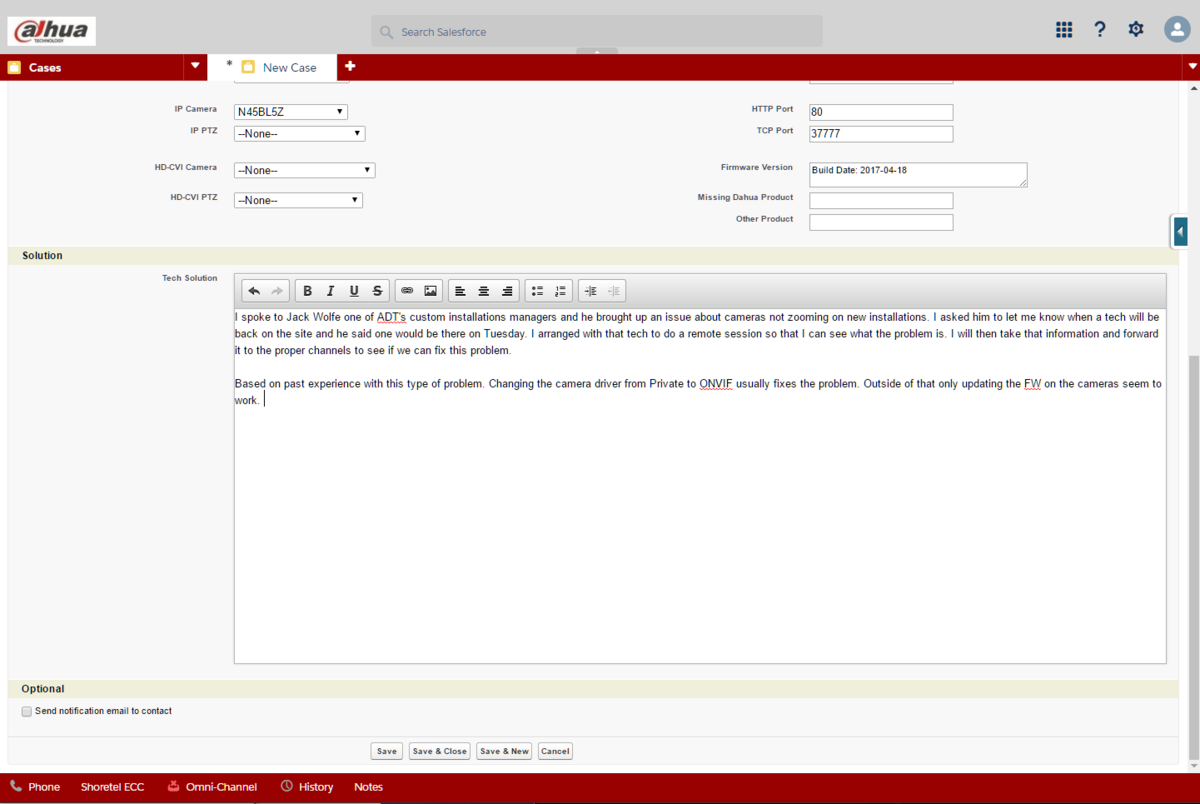Align text left
Viewport: 1200px width, 804px height.
[x=460, y=291]
